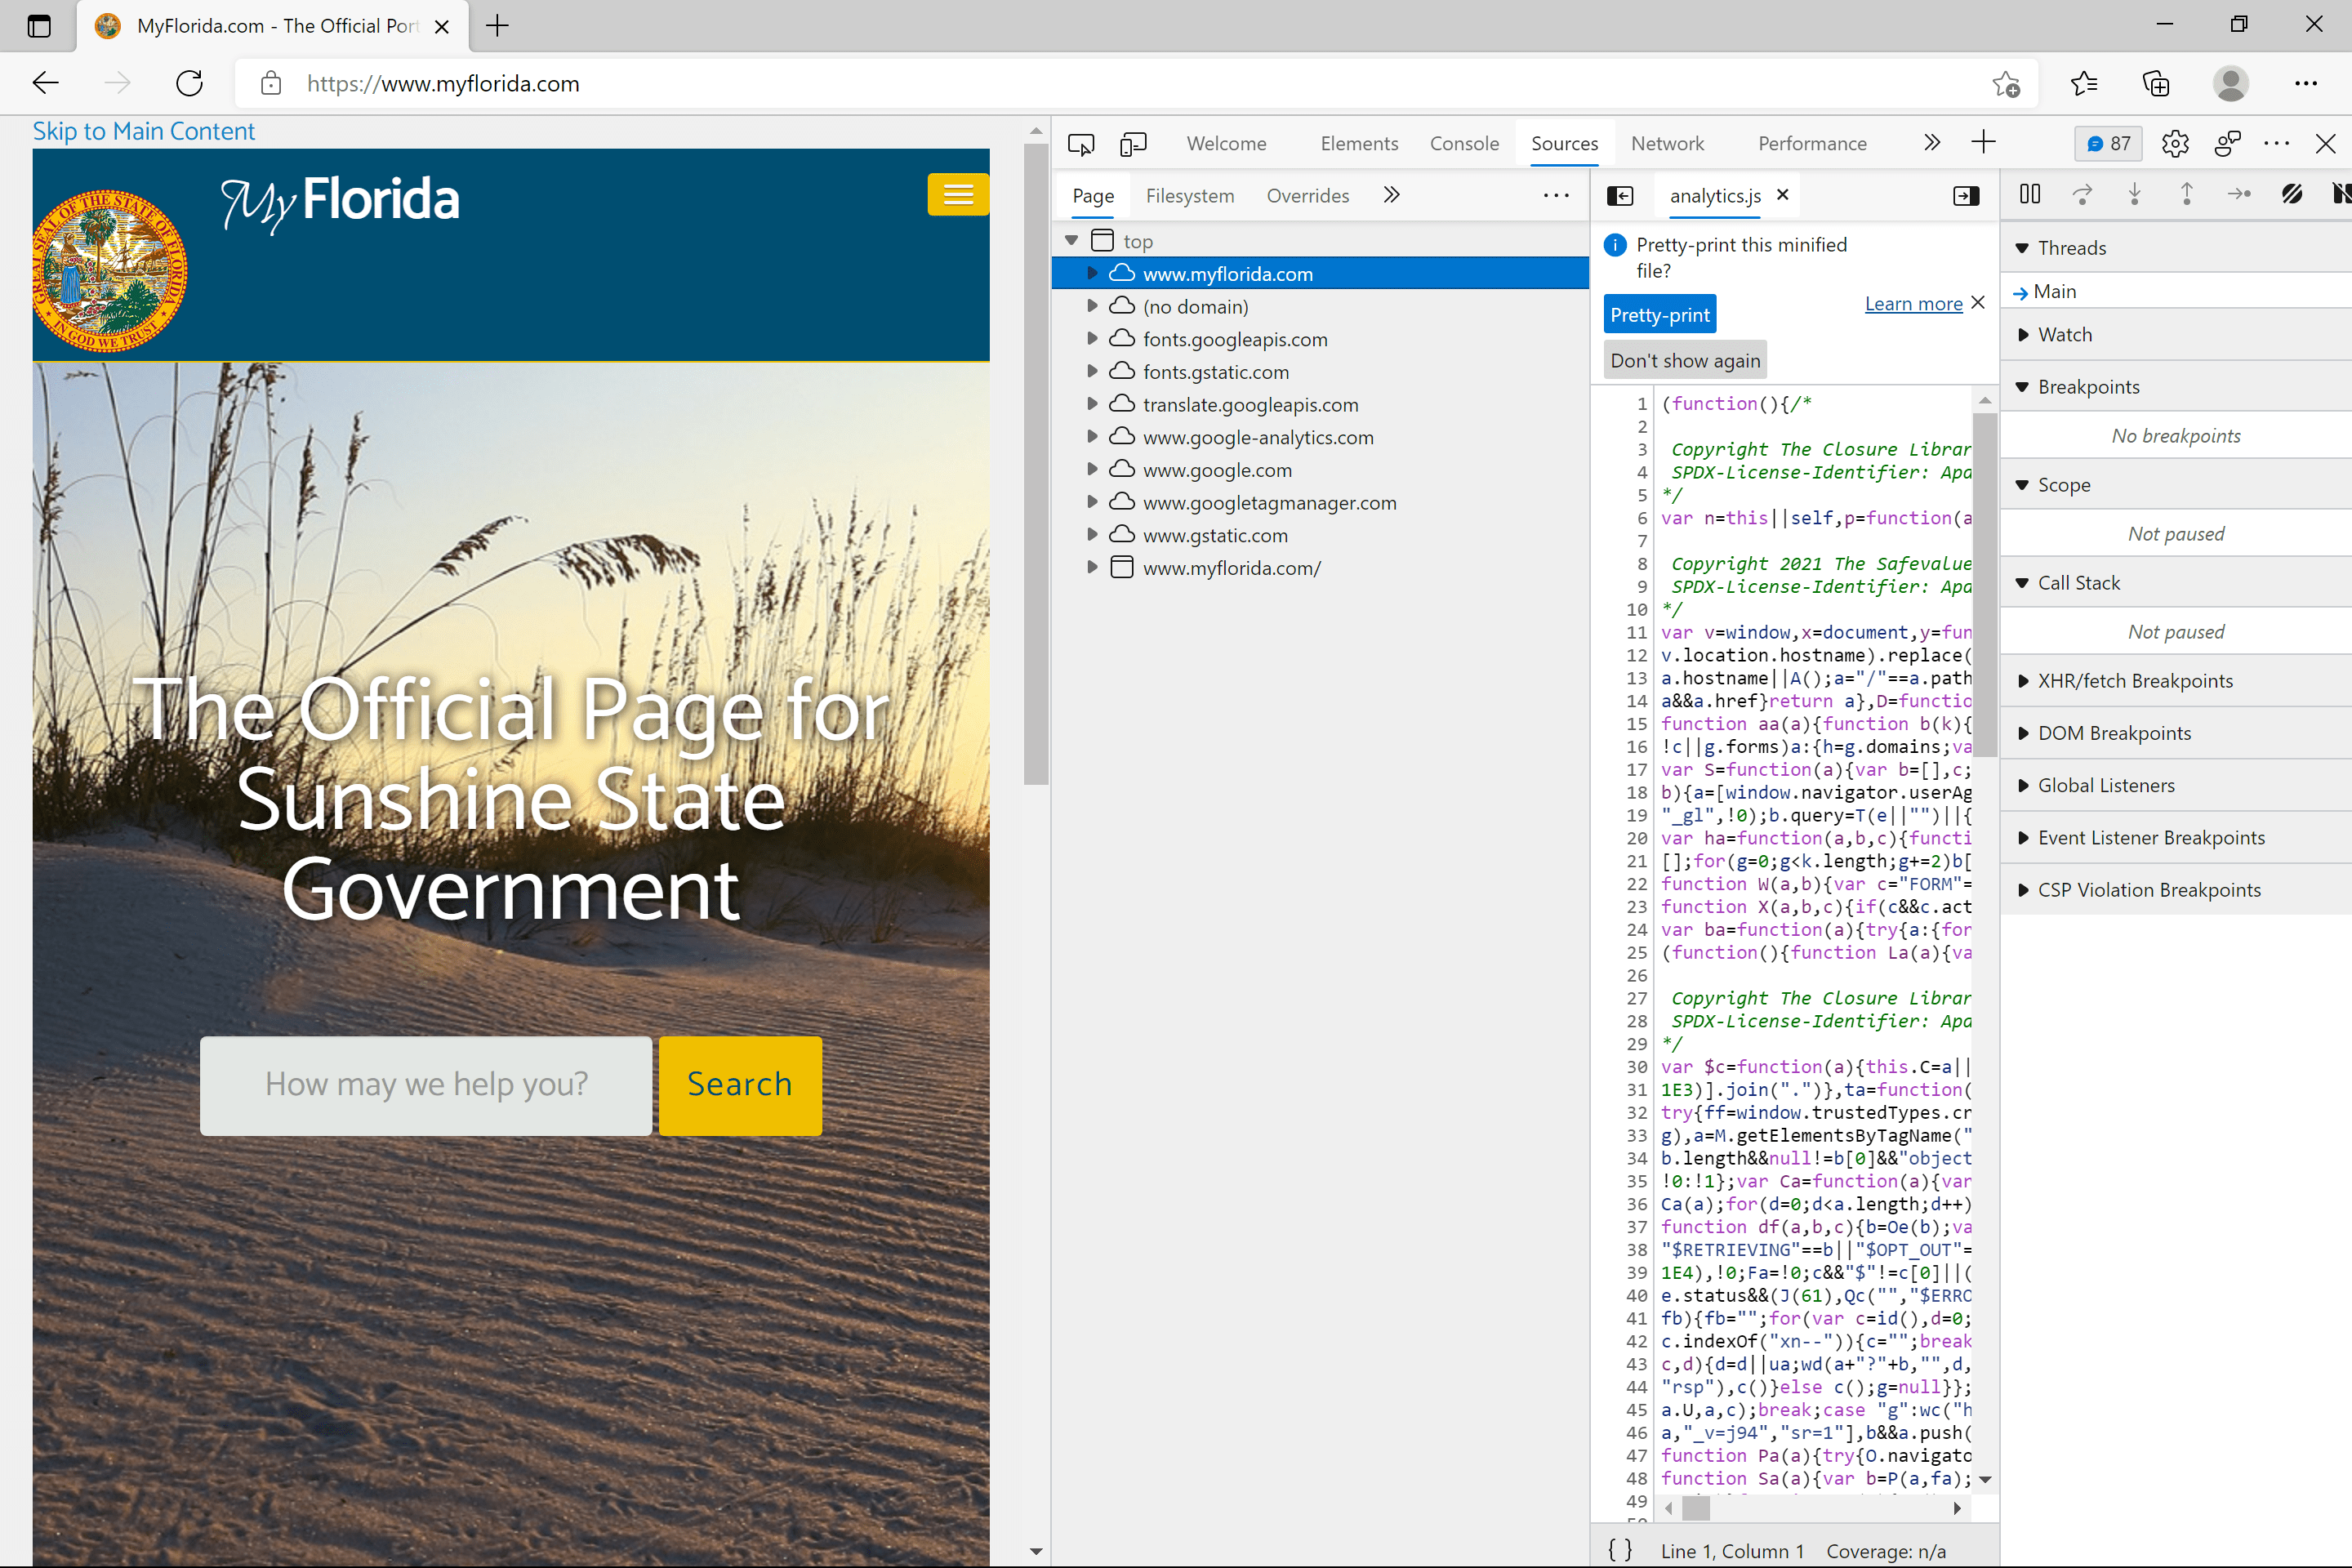This screenshot has width=2352, height=1568.
Task: Hide the file navigator pane icon
Action: point(1620,196)
